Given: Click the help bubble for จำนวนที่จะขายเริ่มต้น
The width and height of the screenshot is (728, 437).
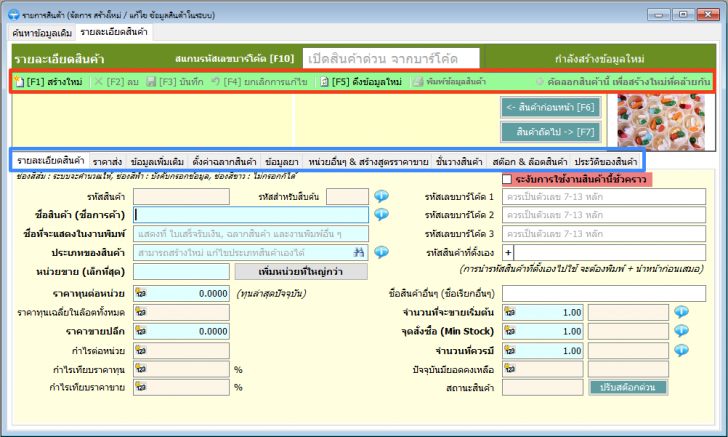Looking at the screenshot, I should tap(681, 312).
